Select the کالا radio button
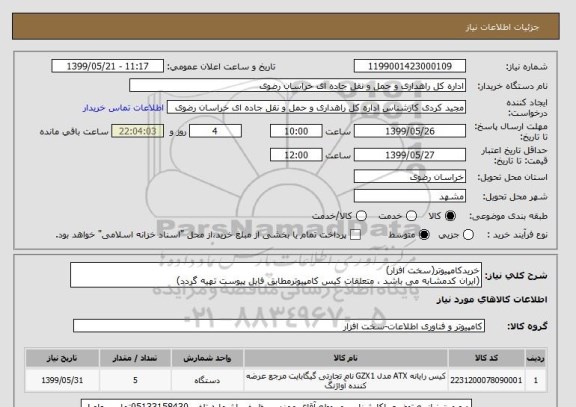Screen dimensions: 576x407 (x=450, y=216)
